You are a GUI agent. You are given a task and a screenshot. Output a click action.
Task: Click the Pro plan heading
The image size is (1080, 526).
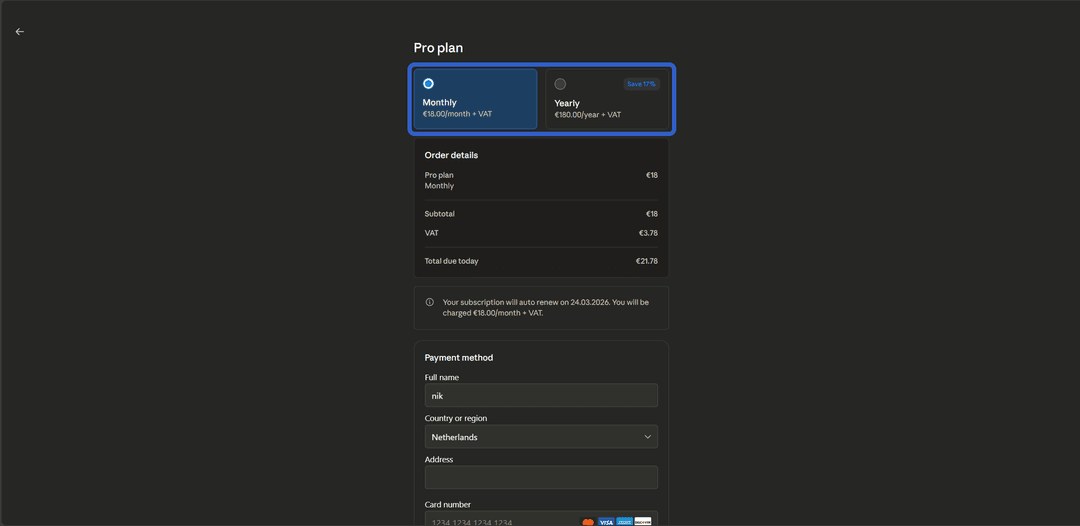pyautogui.click(x=438, y=48)
